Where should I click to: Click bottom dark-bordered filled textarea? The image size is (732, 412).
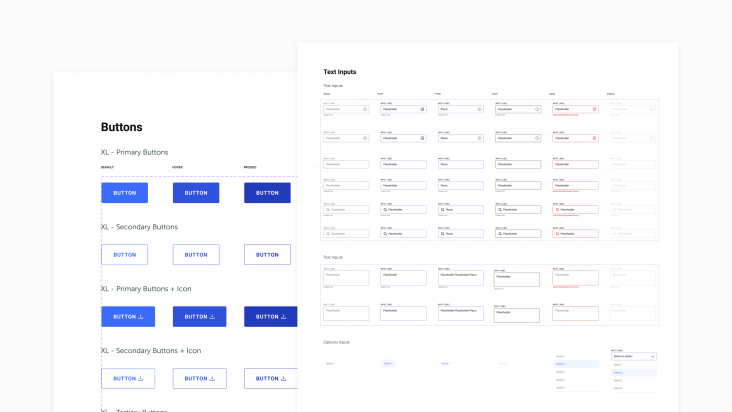517,315
